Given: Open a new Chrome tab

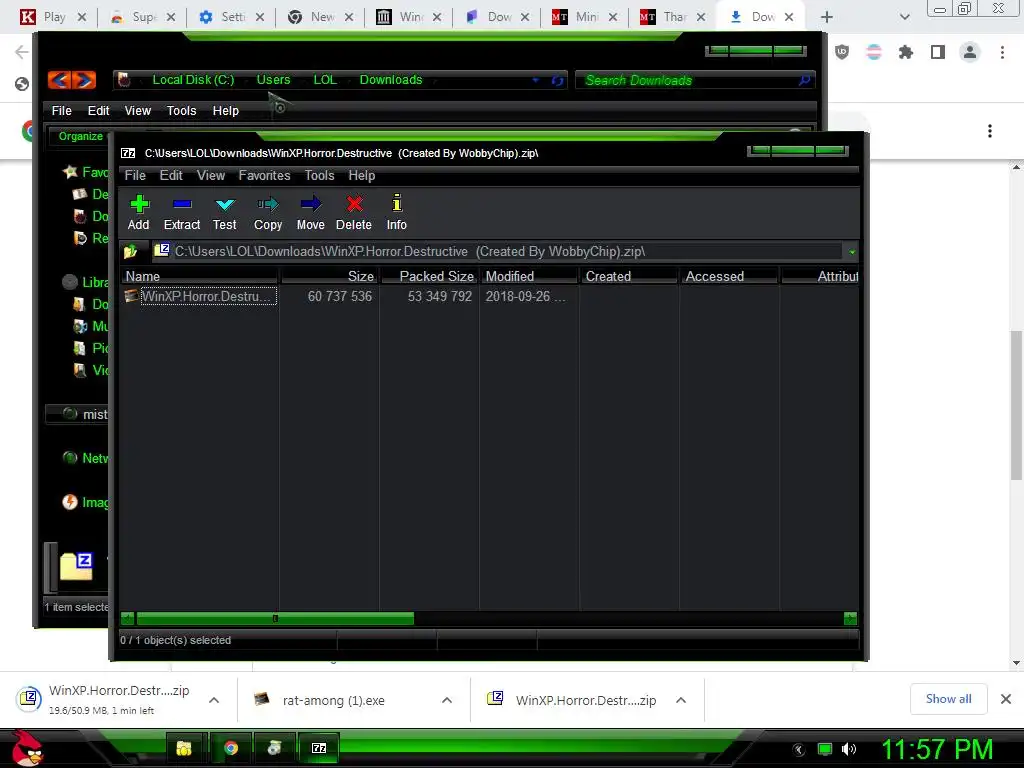Looking at the screenshot, I should click(827, 17).
